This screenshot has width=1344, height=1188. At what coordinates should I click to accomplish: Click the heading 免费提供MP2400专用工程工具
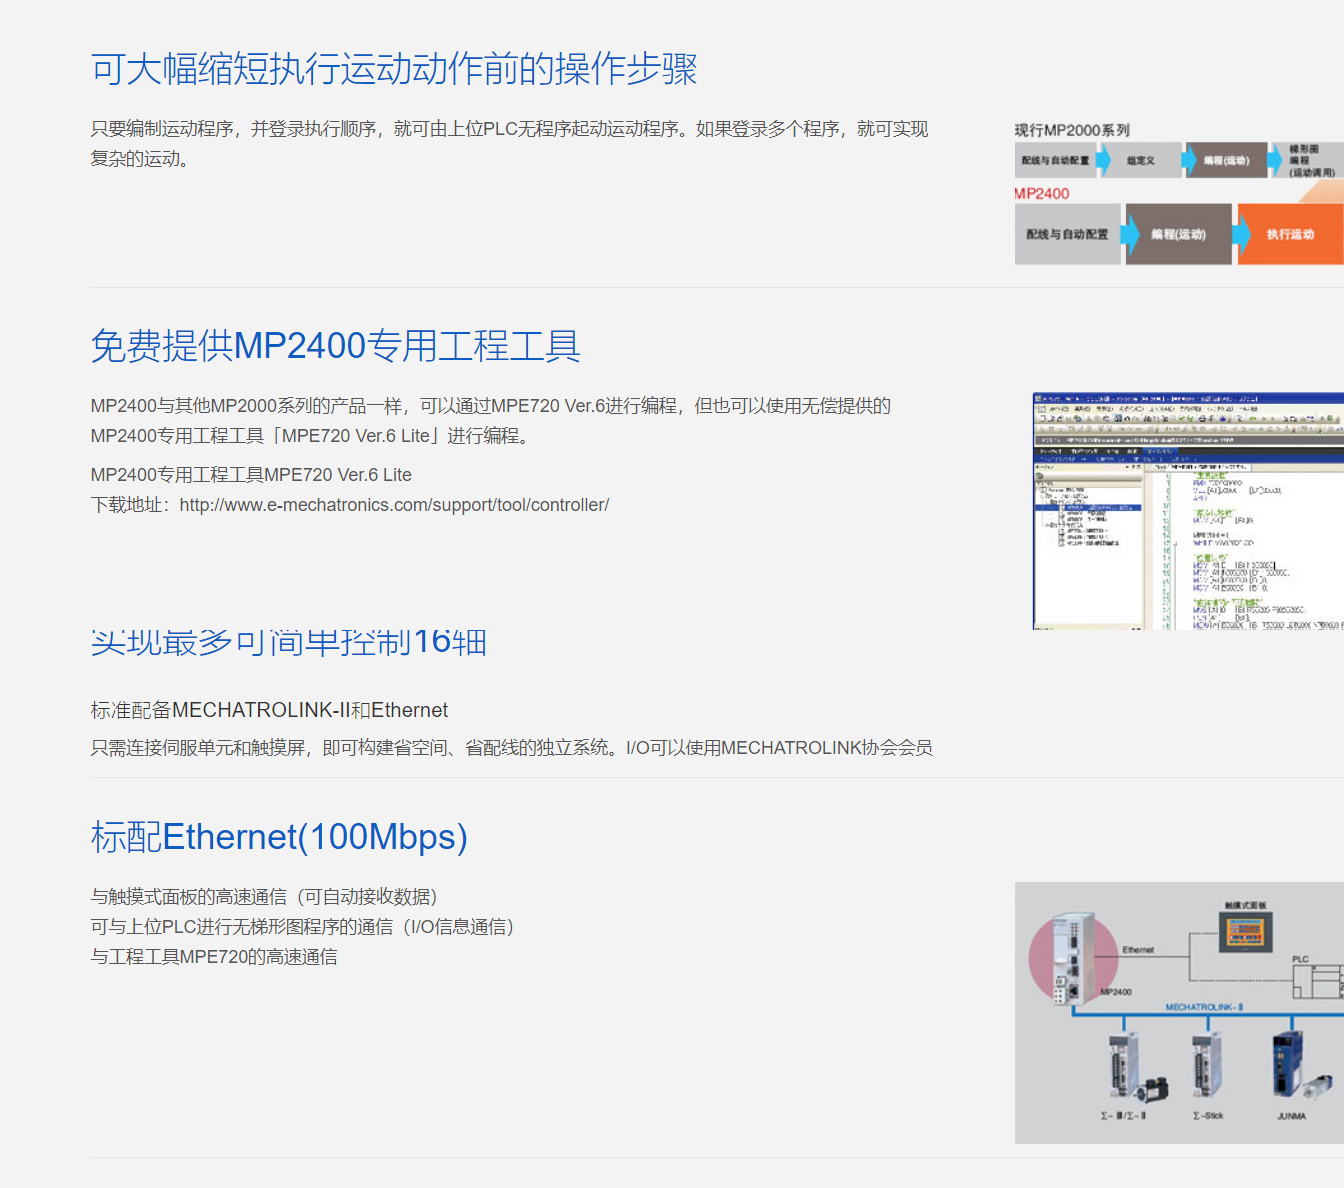click(x=336, y=346)
